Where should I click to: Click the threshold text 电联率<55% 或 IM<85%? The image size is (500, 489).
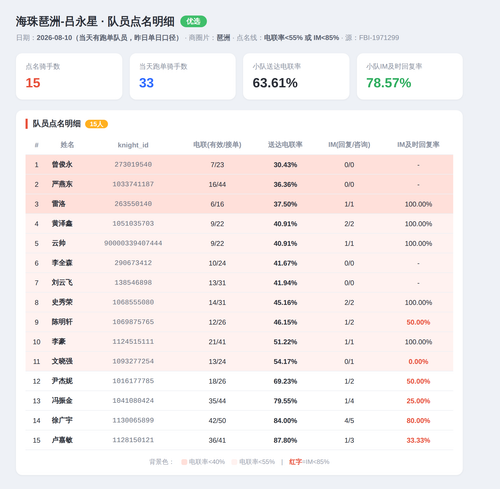pyautogui.click(x=301, y=38)
